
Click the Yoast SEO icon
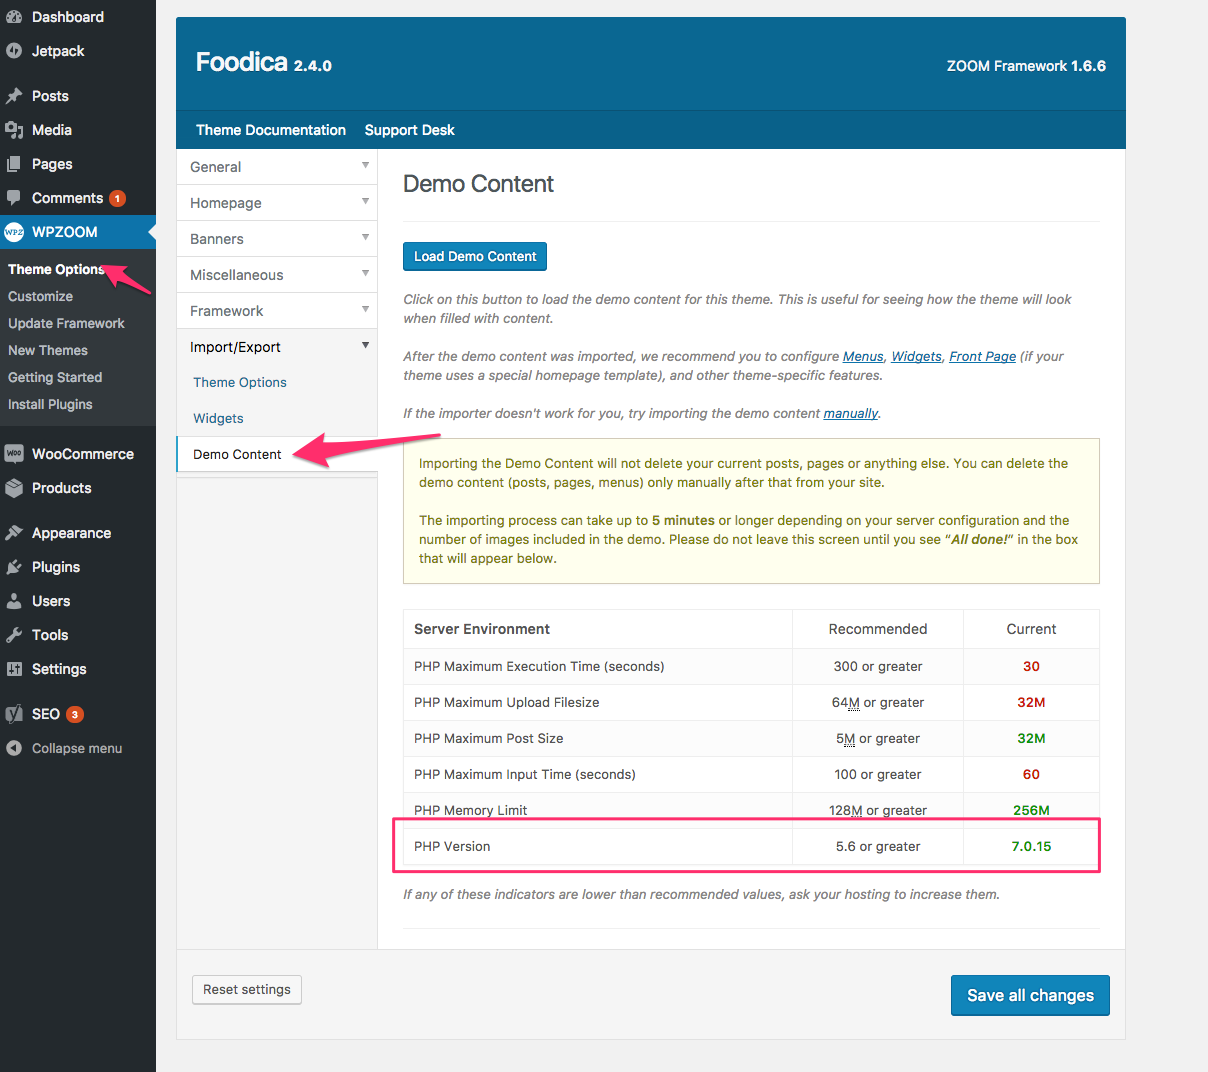click(x=14, y=714)
